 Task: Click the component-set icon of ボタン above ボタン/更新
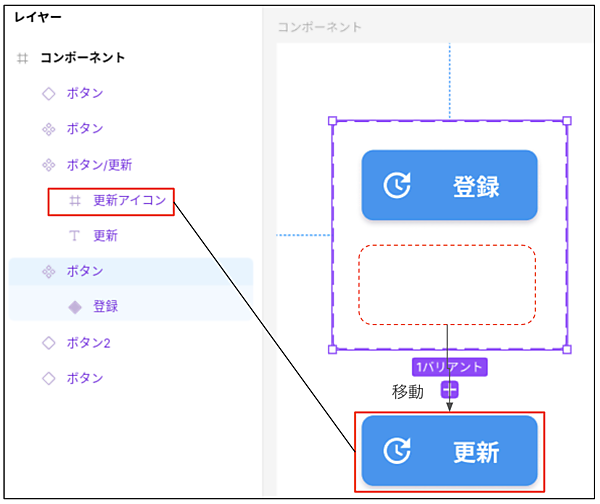(x=49, y=129)
